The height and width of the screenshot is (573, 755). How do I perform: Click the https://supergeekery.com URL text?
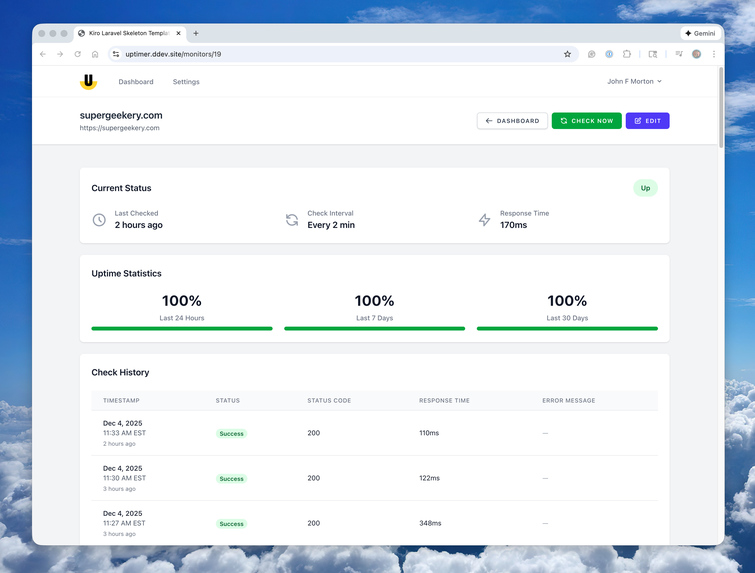(119, 128)
